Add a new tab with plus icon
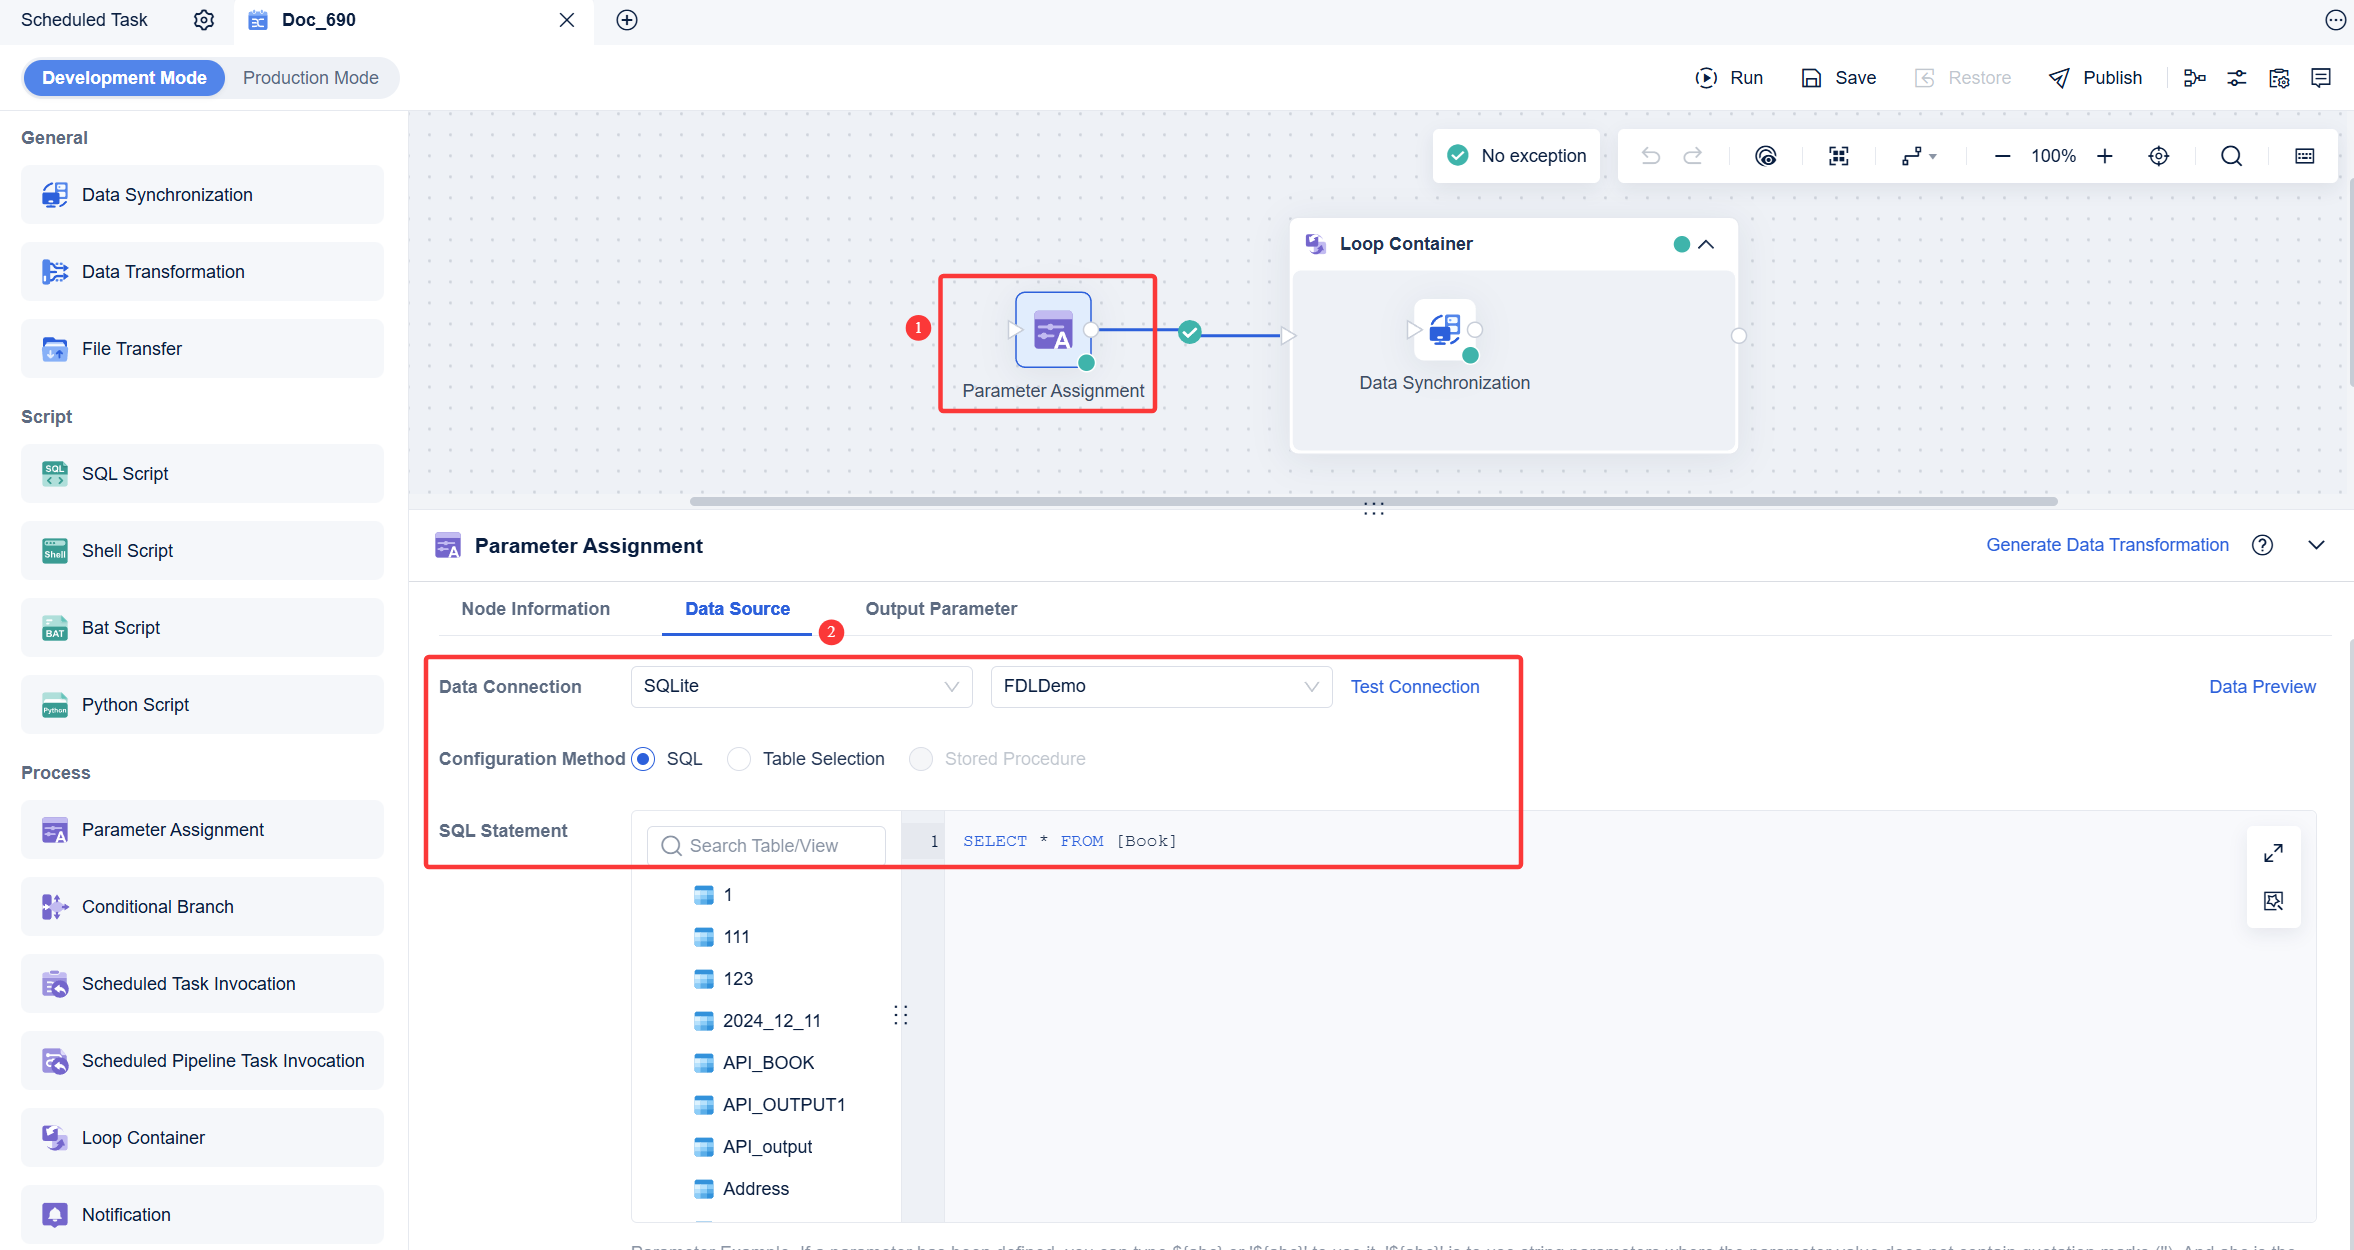2354x1250 pixels. [x=627, y=20]
